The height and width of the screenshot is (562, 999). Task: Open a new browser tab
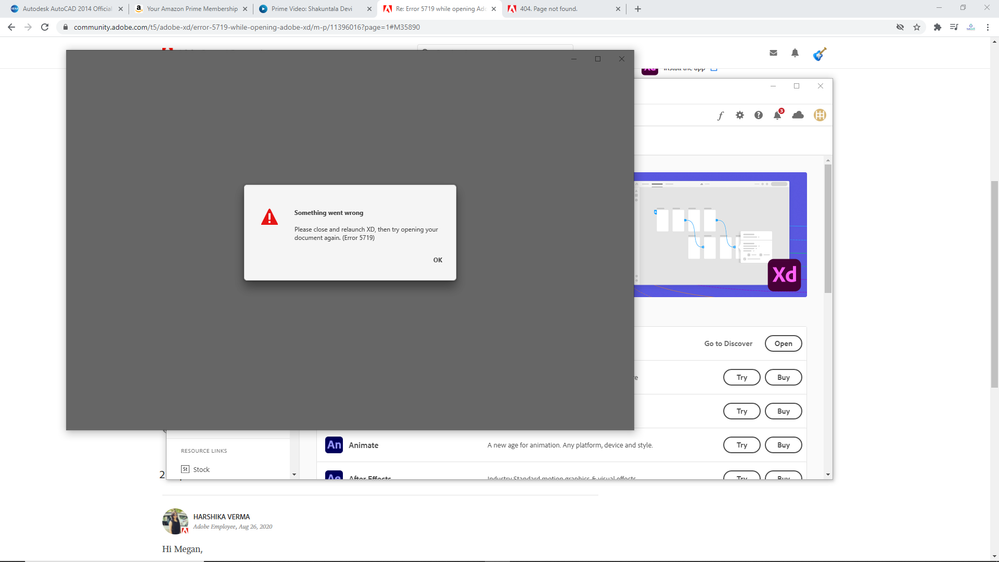[x=638, y=9]
